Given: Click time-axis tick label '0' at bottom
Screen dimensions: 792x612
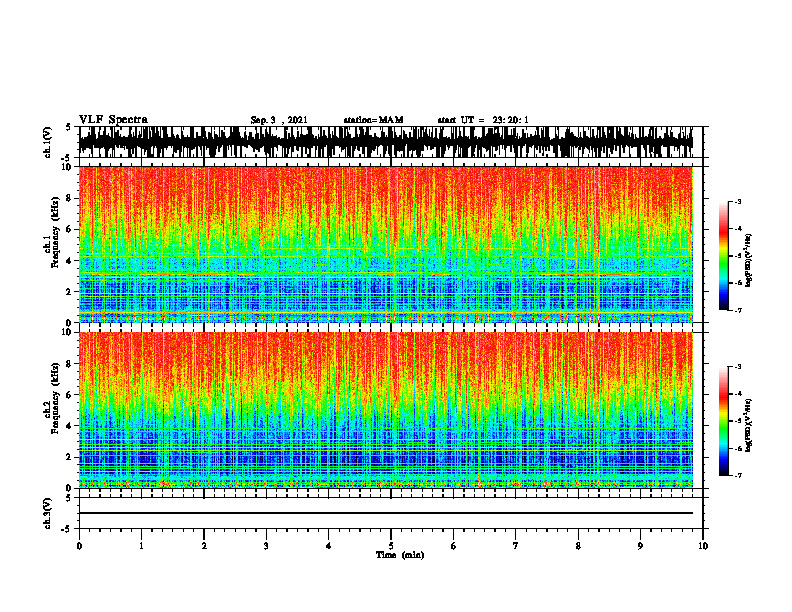Looking at the screenshot, I should pos(79,546).
